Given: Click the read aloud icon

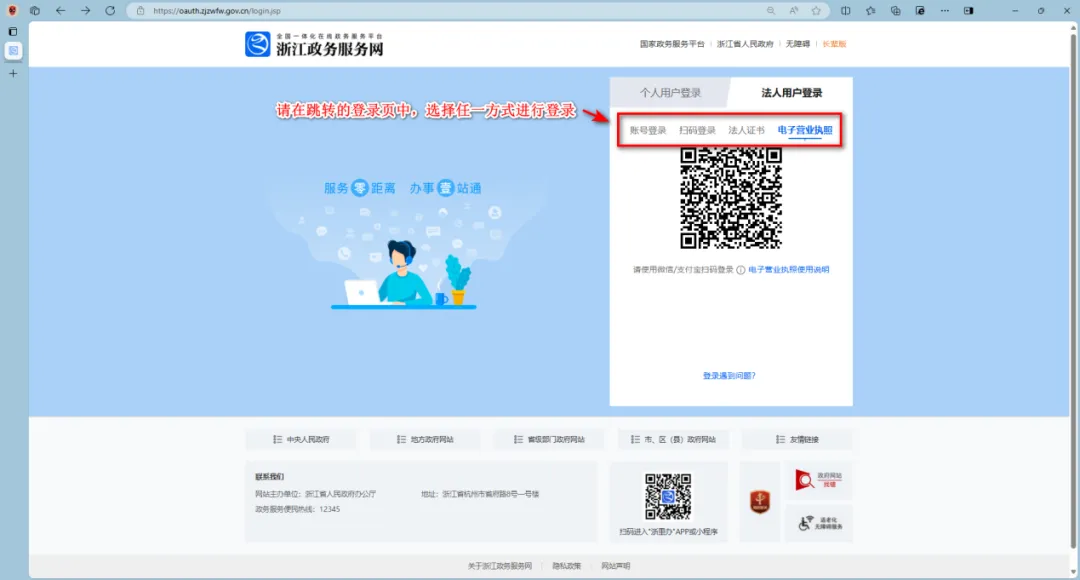Looking at the screenshot, I should click(794, 11).
